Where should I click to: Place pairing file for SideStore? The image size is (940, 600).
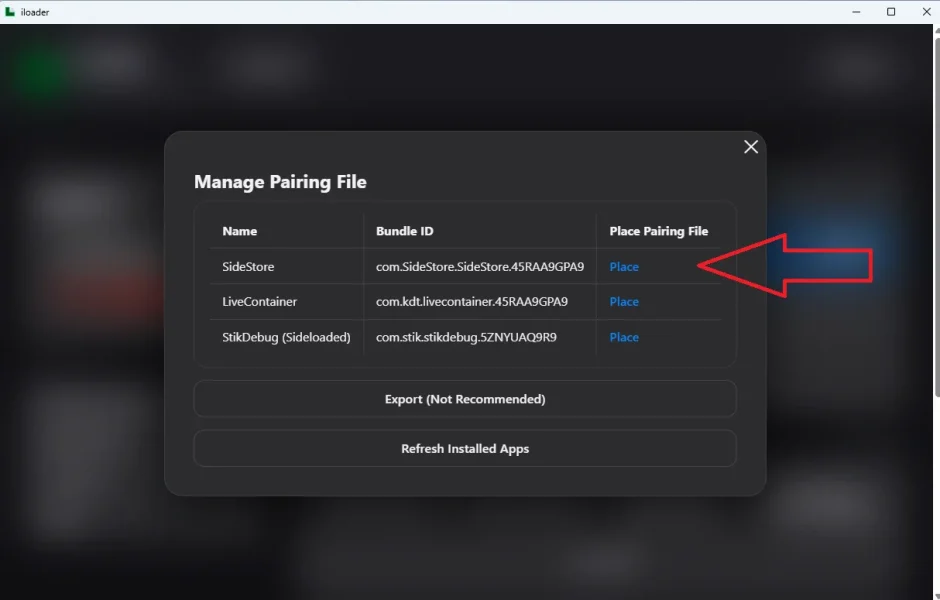click(624, 267)
